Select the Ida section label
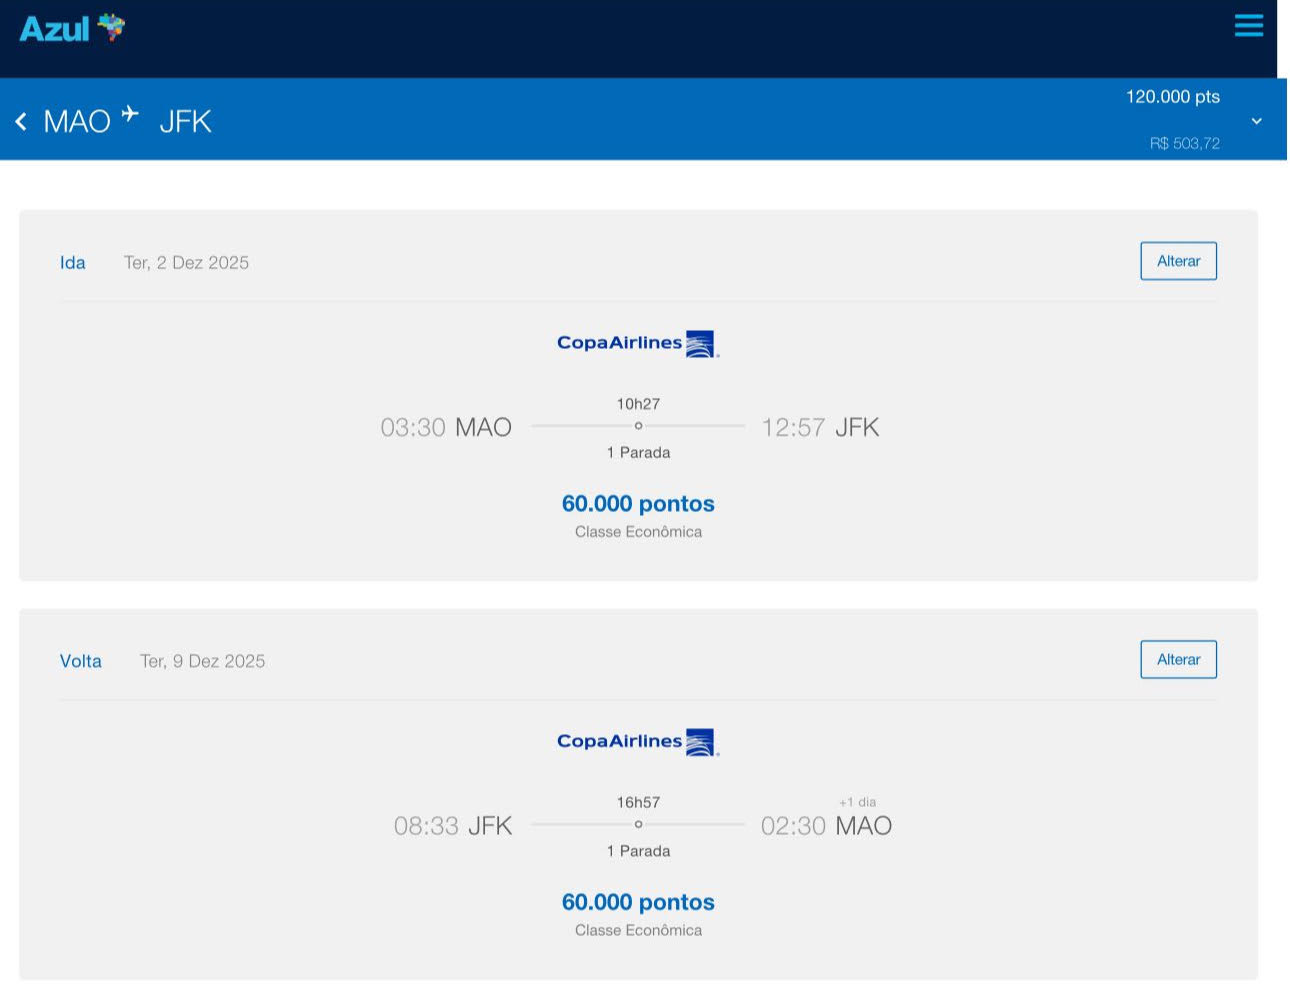The height and width of the screenshot is (996, 1290). click(73, 263)
